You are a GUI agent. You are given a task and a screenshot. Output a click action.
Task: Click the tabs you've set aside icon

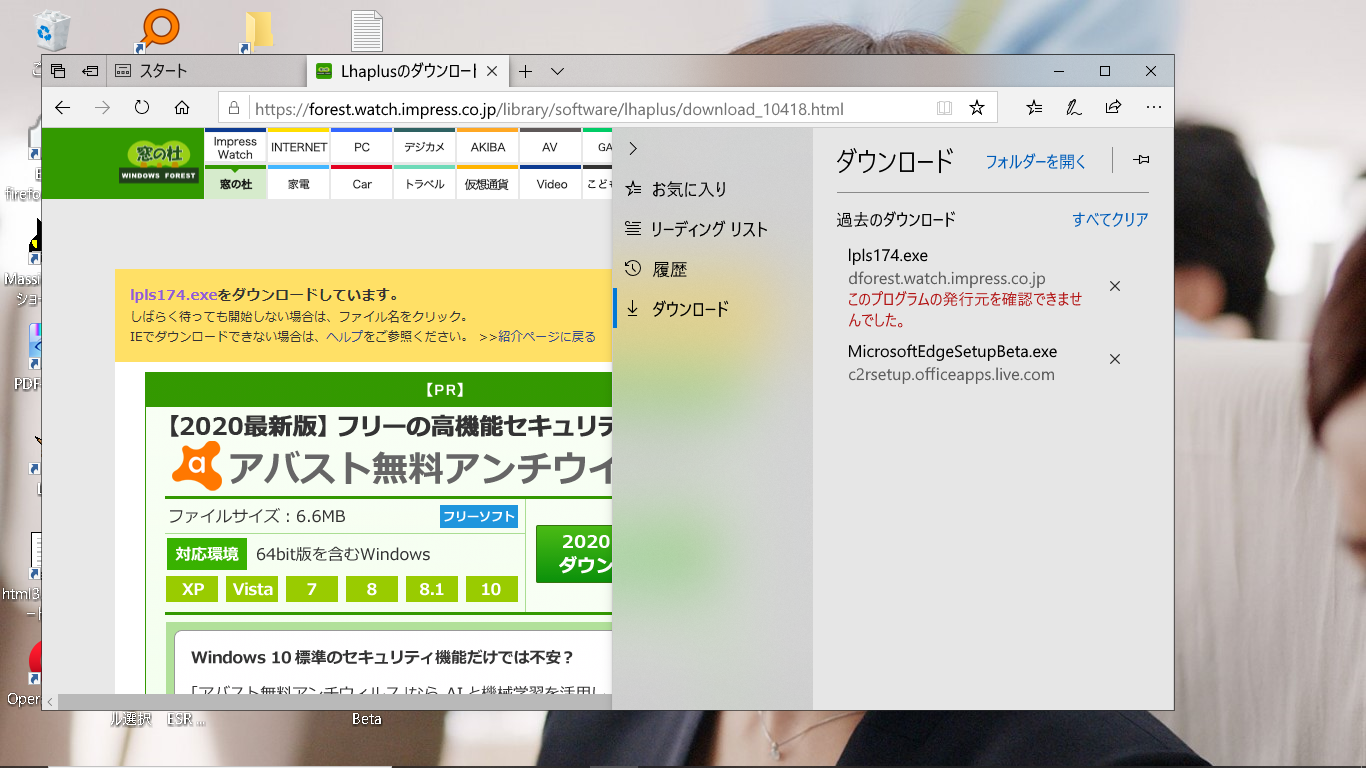point(58,71)
